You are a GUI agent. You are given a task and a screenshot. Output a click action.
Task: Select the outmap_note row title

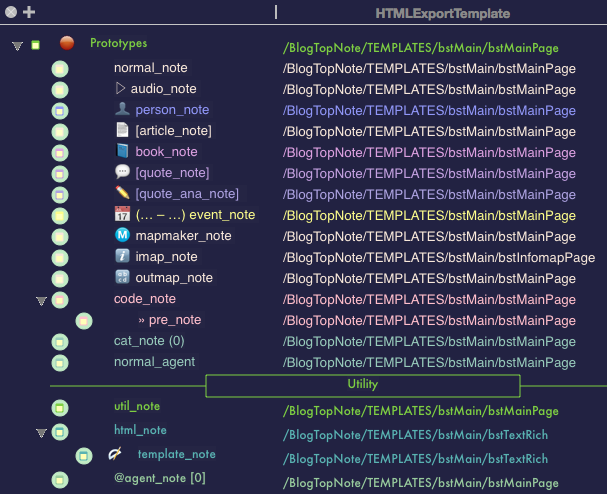click(174, 277)
